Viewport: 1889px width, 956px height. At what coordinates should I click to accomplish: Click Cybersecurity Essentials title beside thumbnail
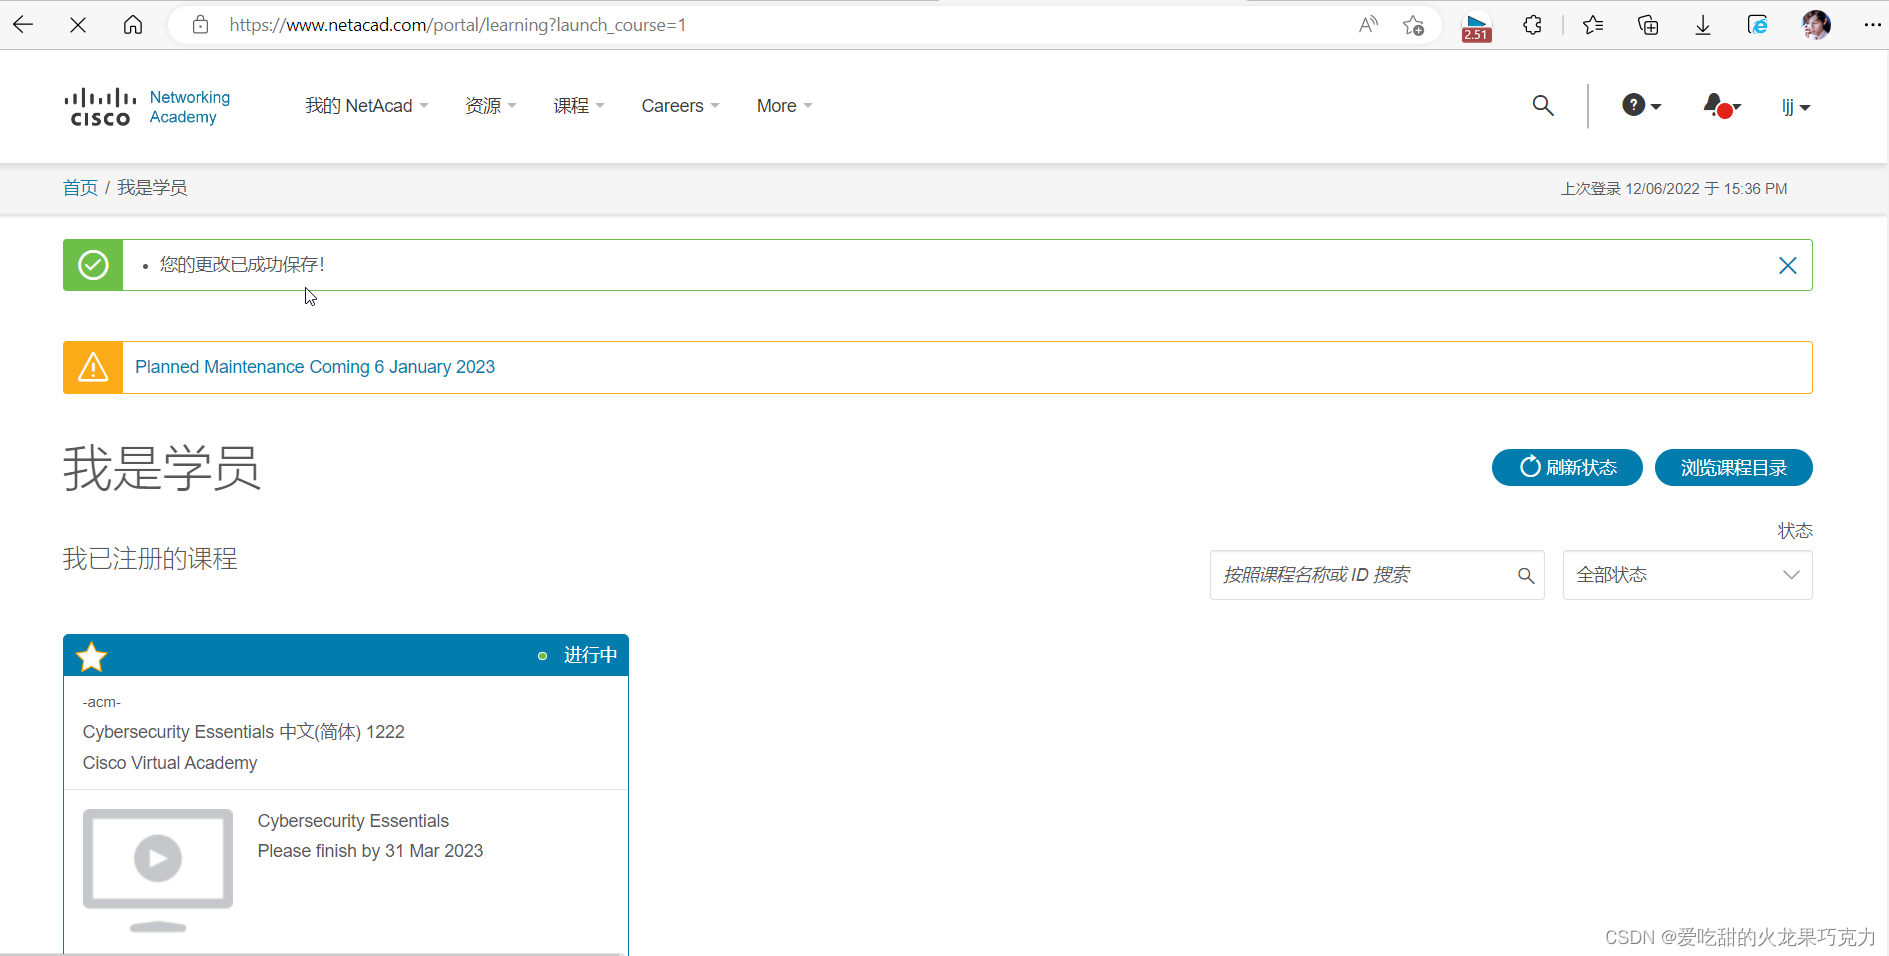tap(353, 821)
